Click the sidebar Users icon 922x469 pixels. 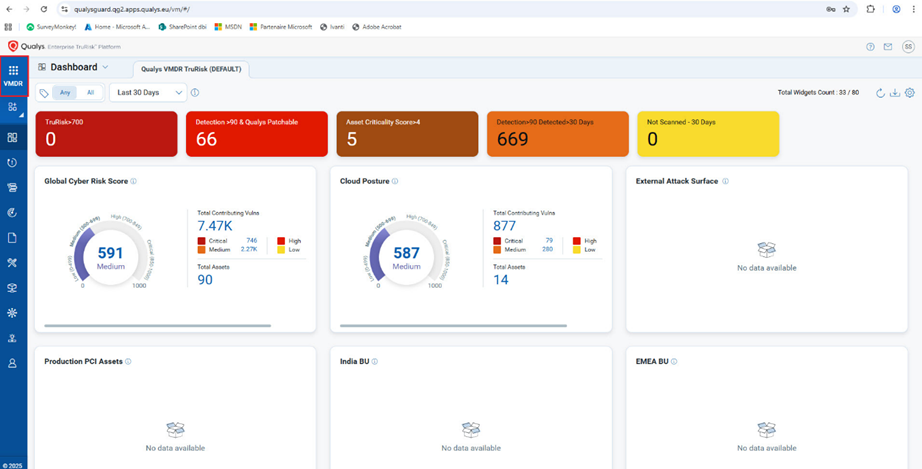(13, 363)
